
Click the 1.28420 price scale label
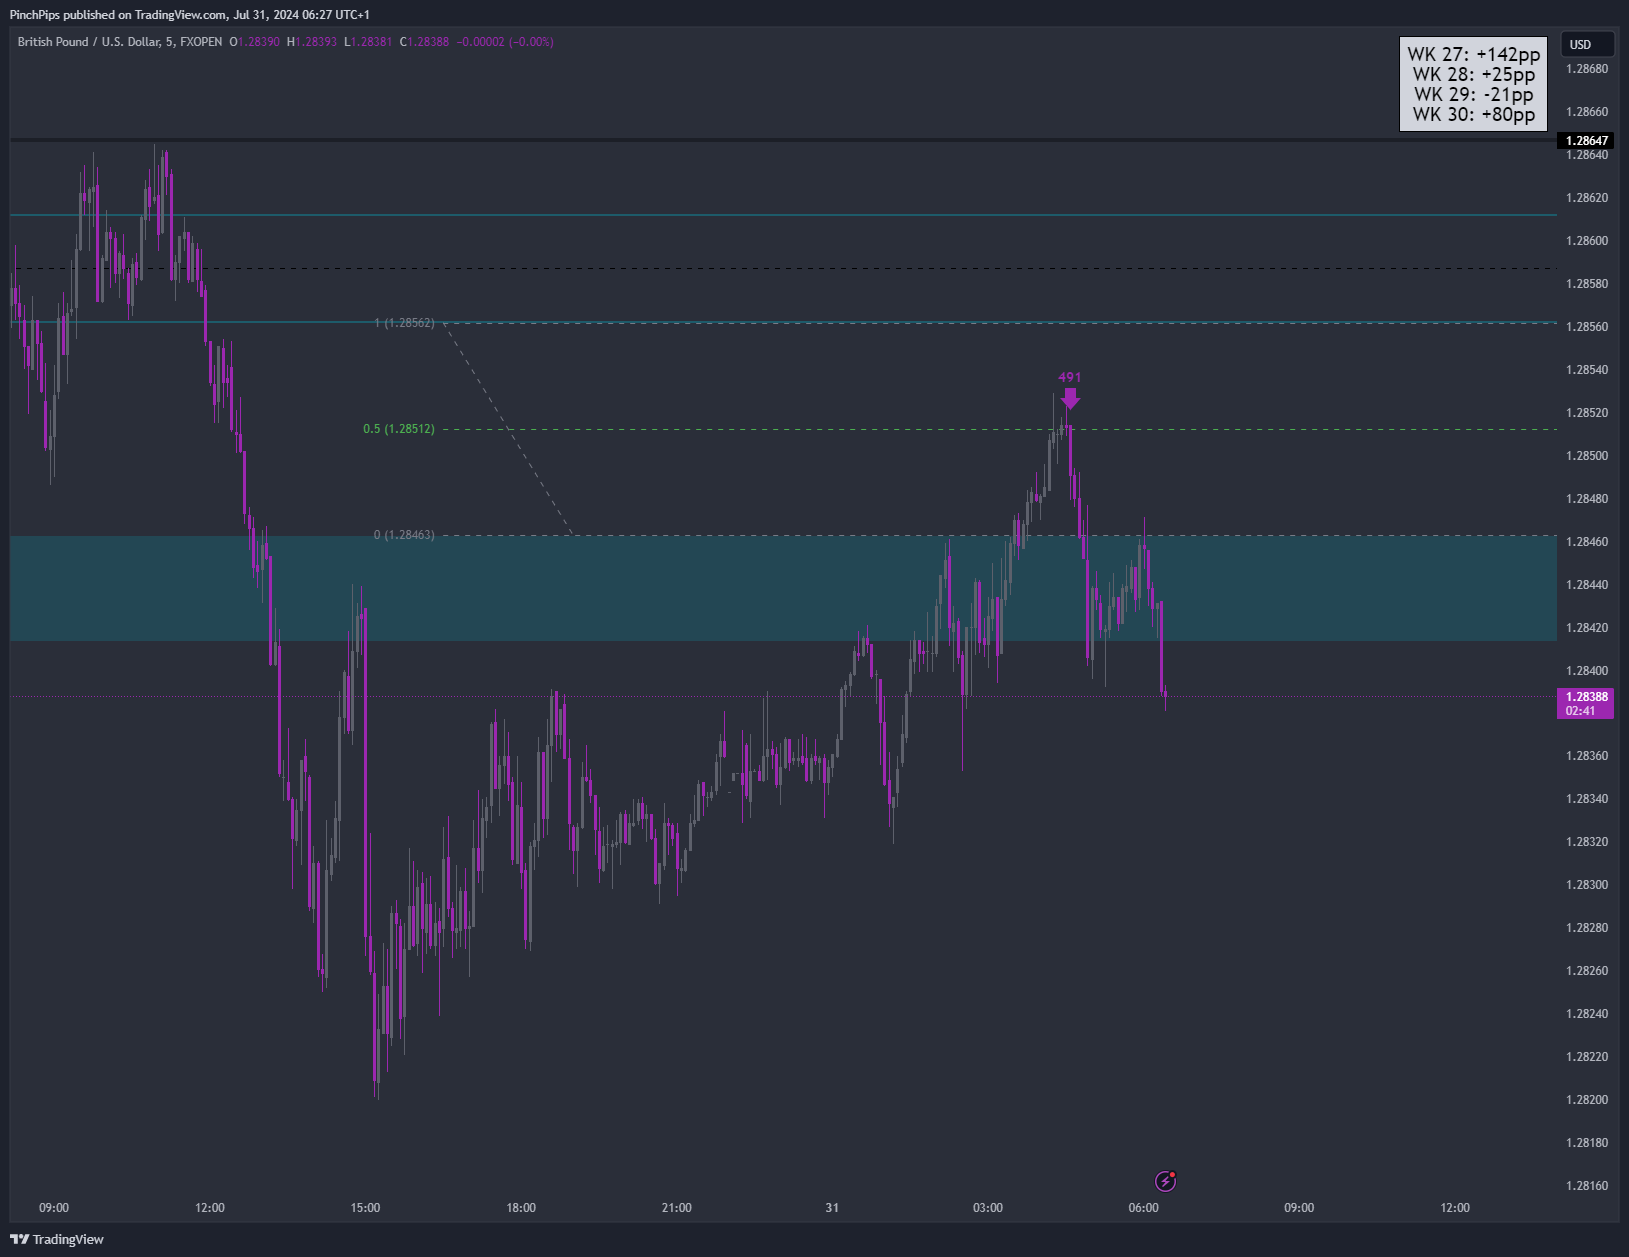coord(1587,628)
